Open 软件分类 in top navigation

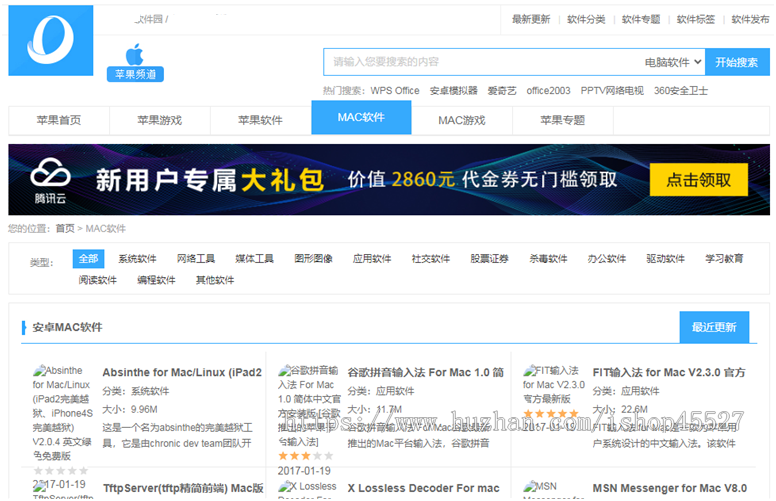(586, 19)
